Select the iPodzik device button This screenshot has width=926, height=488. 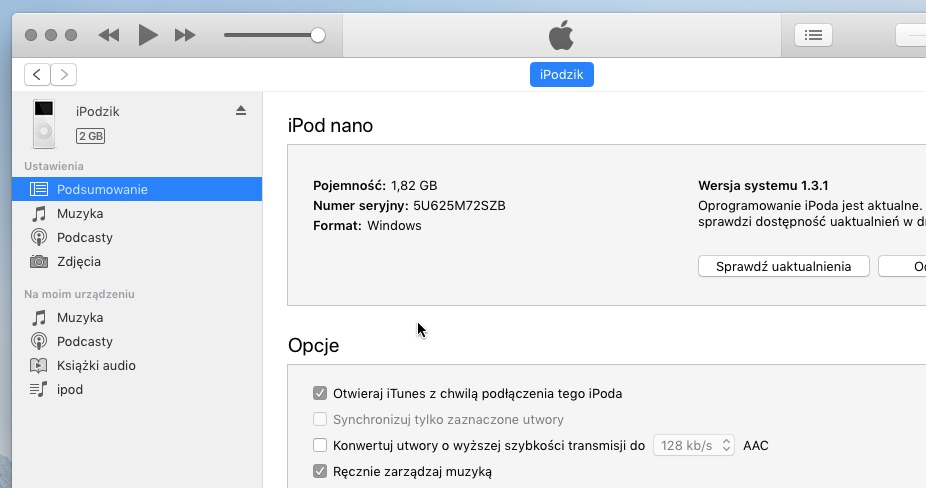click(562, 74)
